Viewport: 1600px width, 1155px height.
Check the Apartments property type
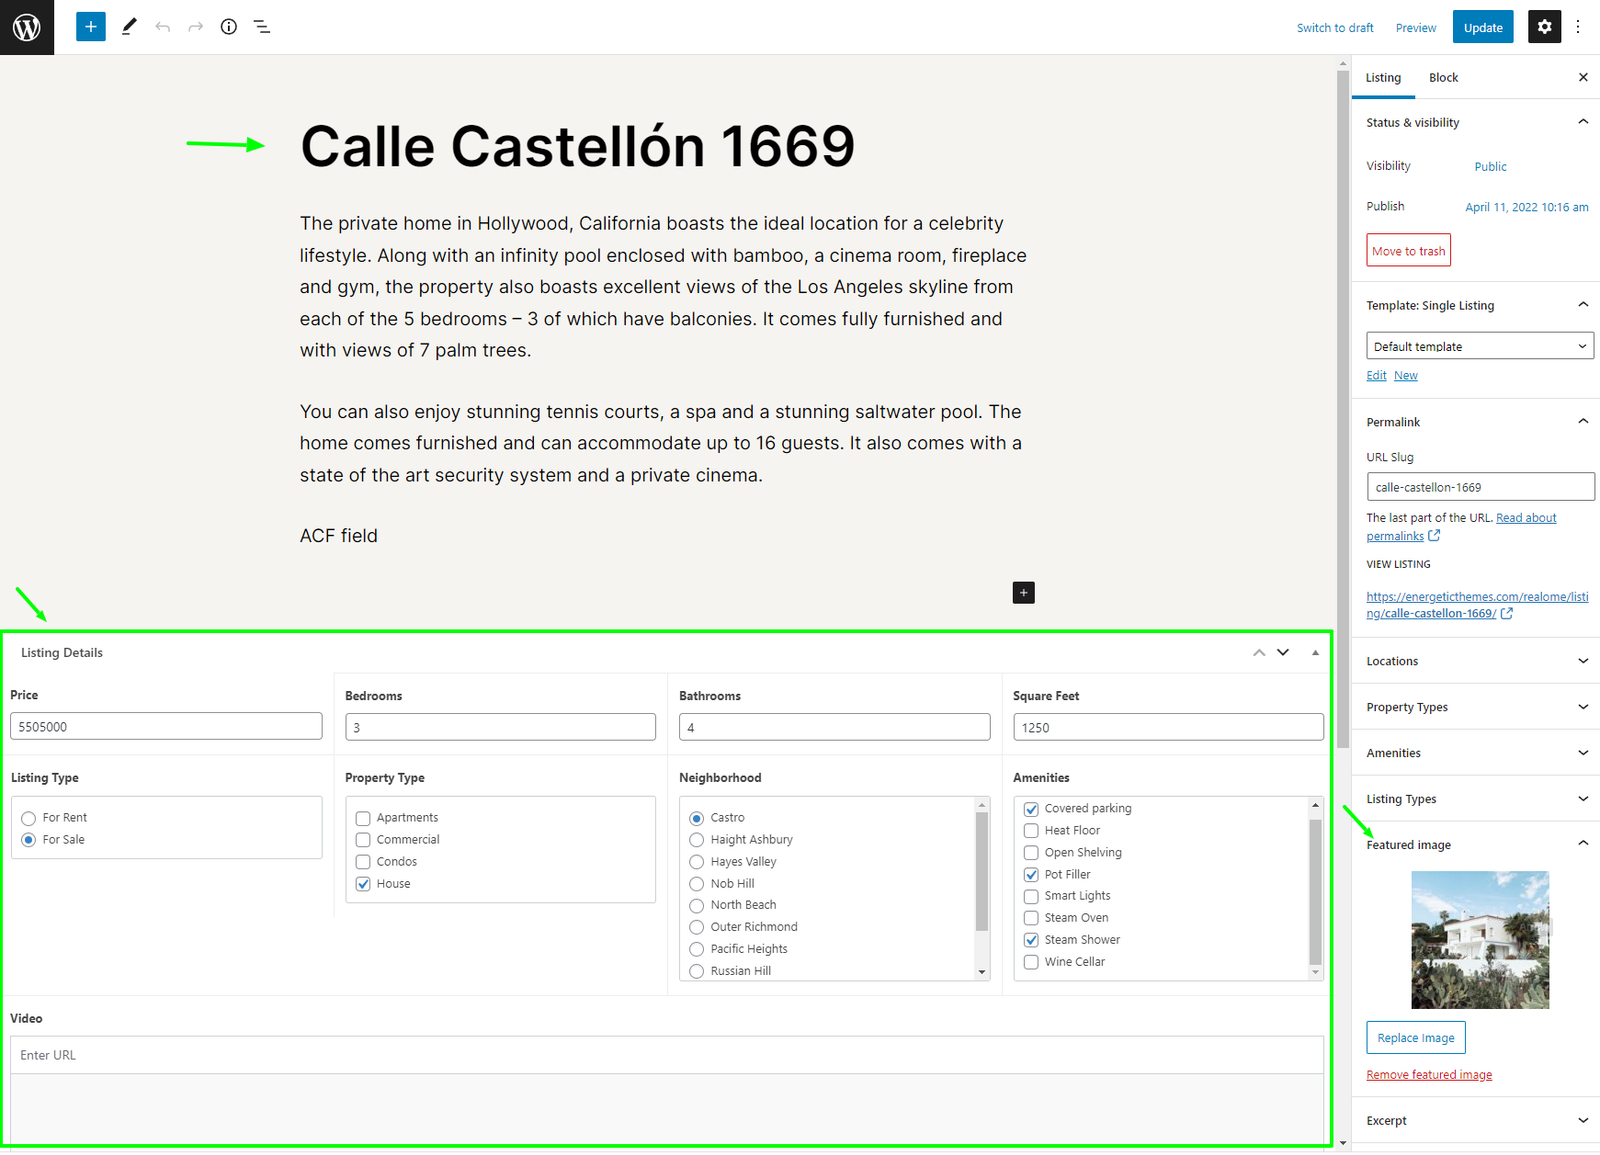pos(363,818)
